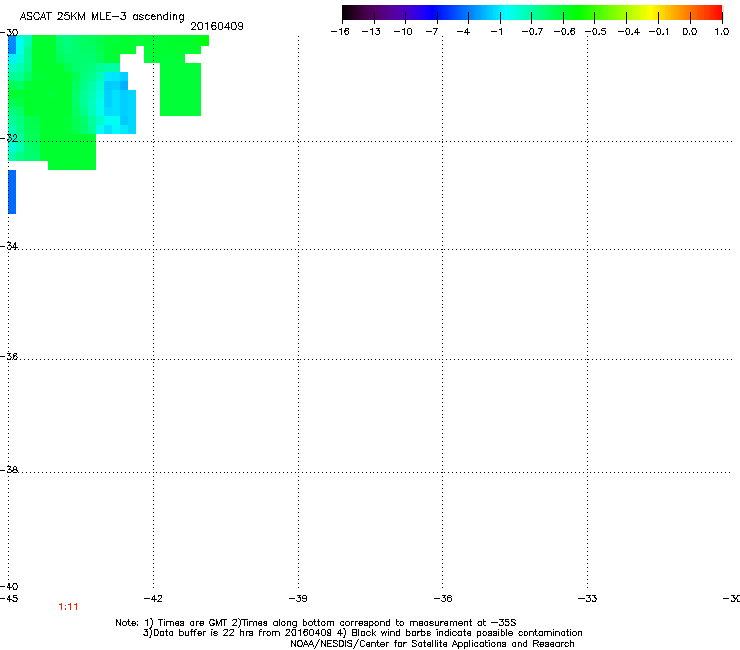Click the note line about GMT times
Image resolution: width=740 pixels, height=650 pixels.
pyautogui.click(x=316, y=623)
